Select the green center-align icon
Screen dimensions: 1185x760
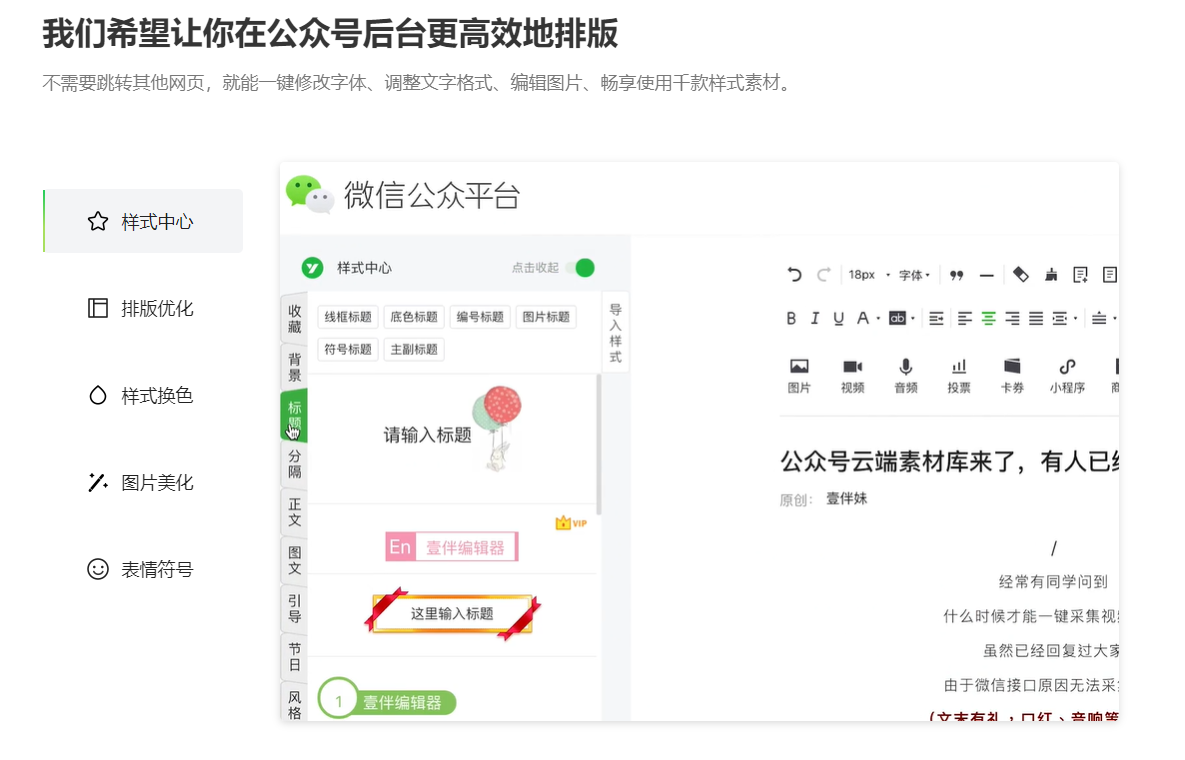pos(989,319)
